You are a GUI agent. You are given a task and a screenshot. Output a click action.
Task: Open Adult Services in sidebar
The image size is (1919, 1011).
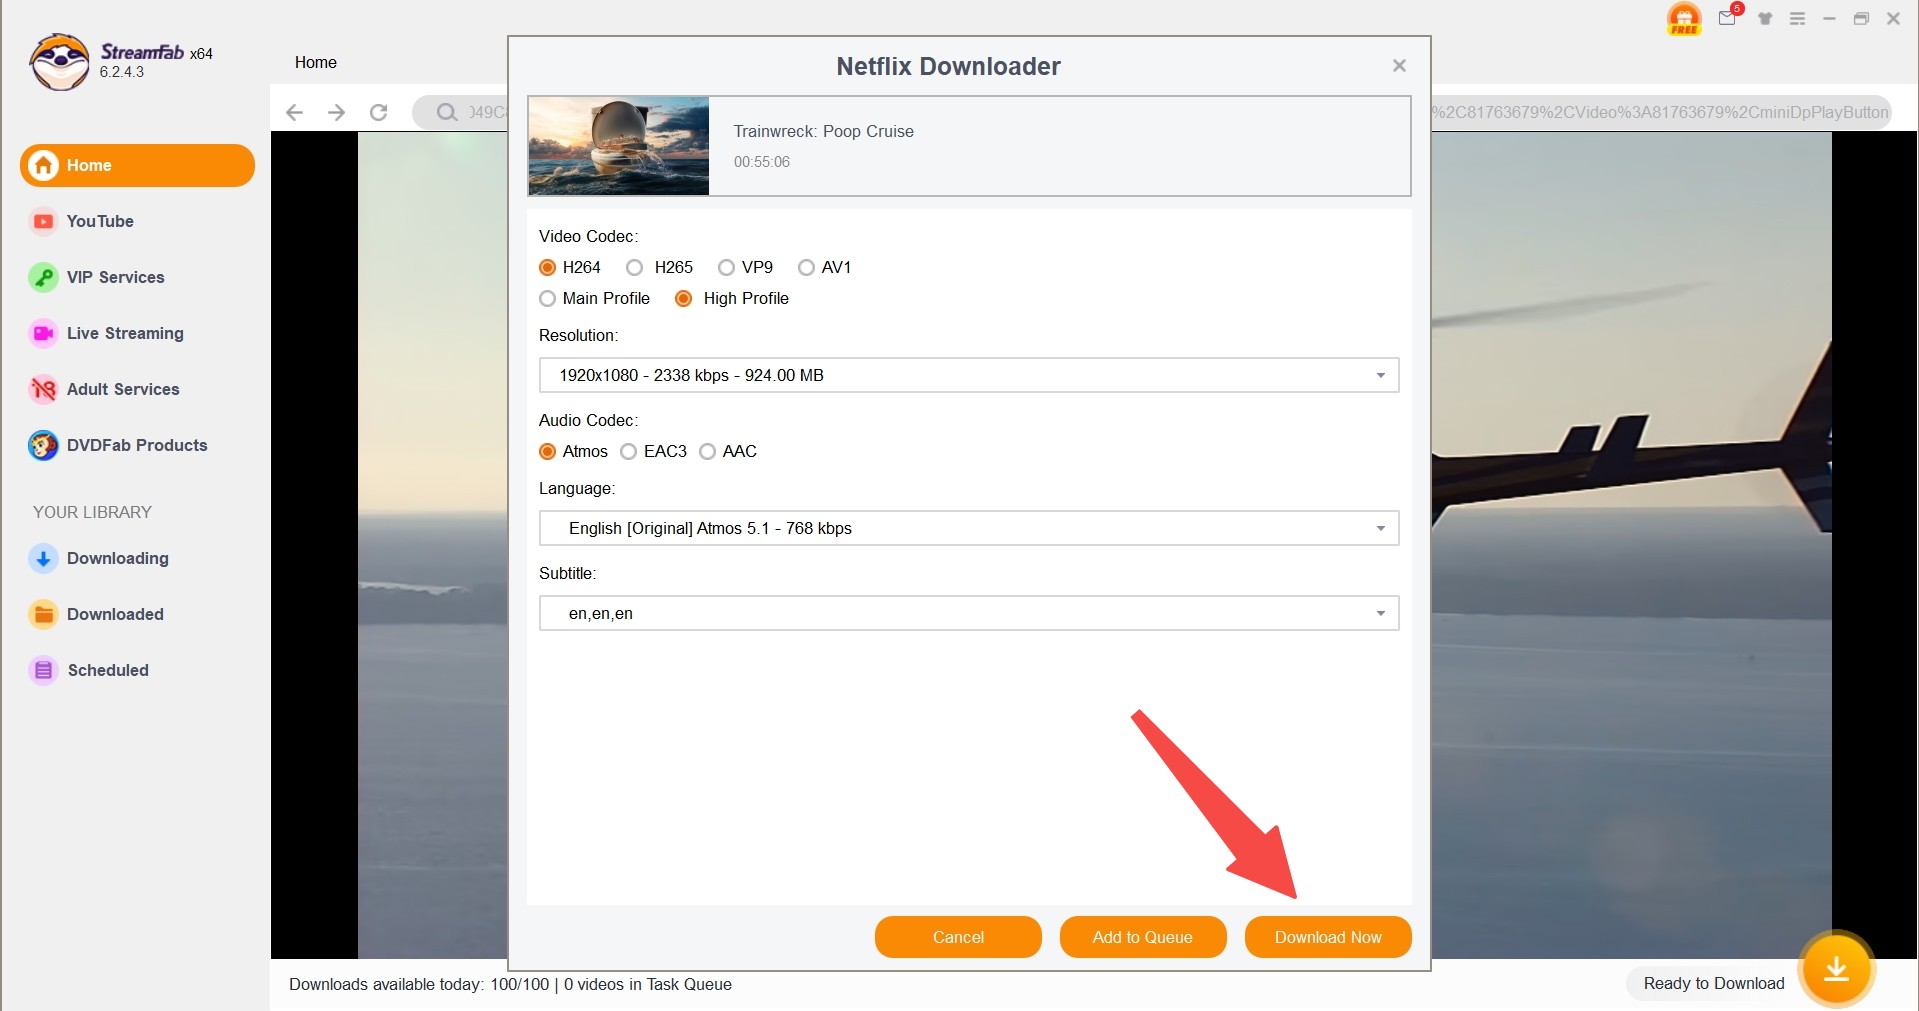pos(123,389)
